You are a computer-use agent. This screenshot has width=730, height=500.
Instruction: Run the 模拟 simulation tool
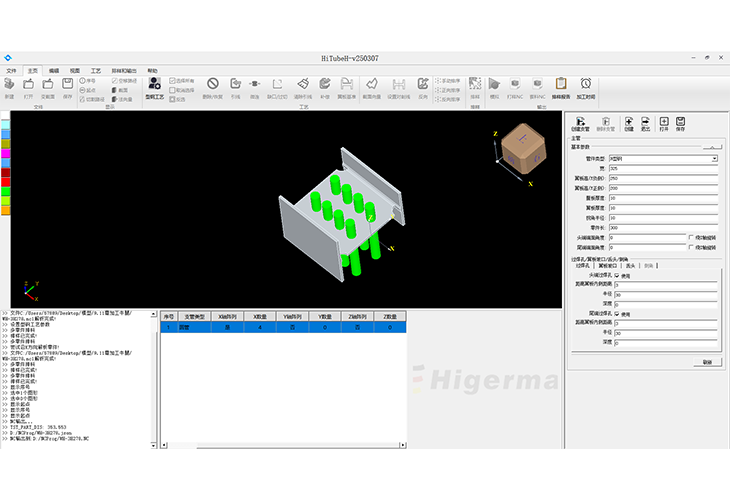pos(494,87)
